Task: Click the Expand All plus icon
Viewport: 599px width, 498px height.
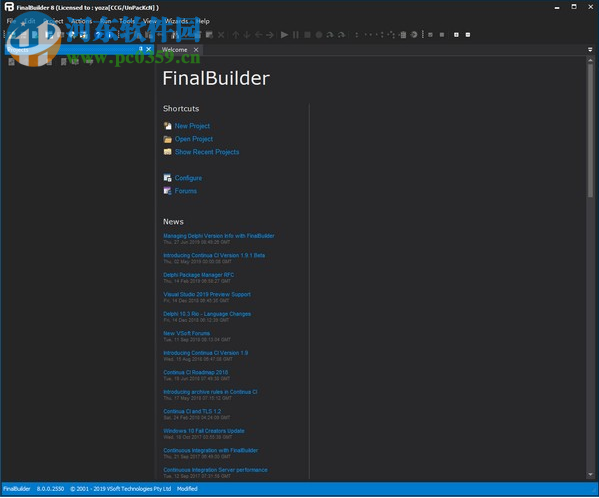Action: click(456, 35)
